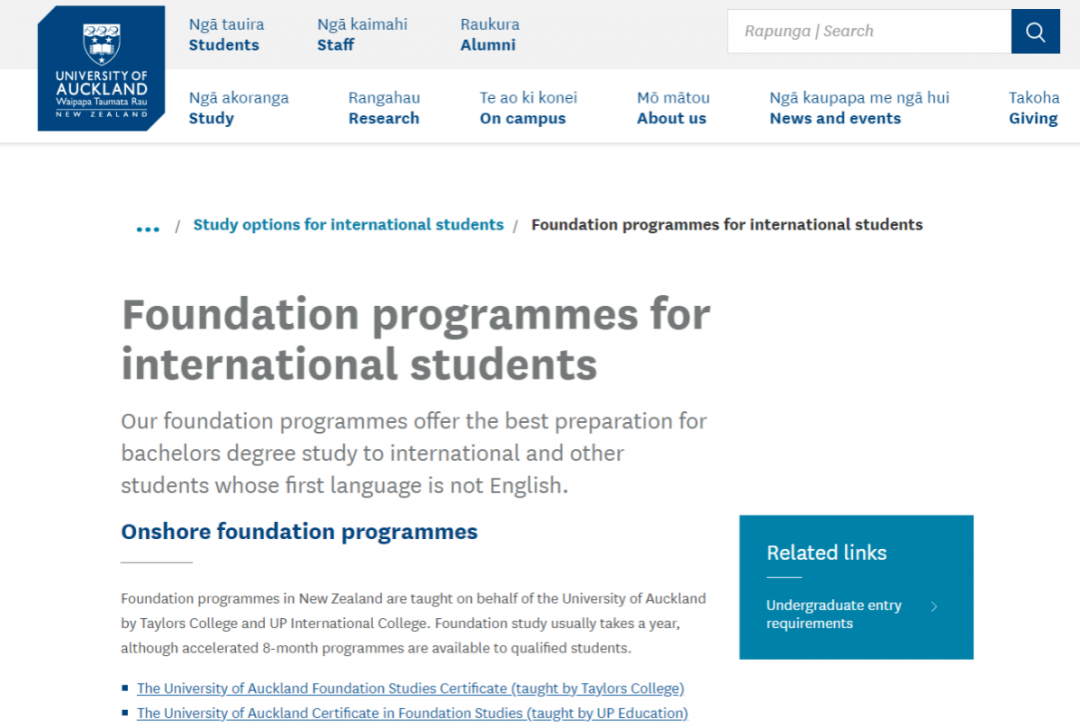
Task: Open the Study navigation menu
Action: tap(238, 108)
